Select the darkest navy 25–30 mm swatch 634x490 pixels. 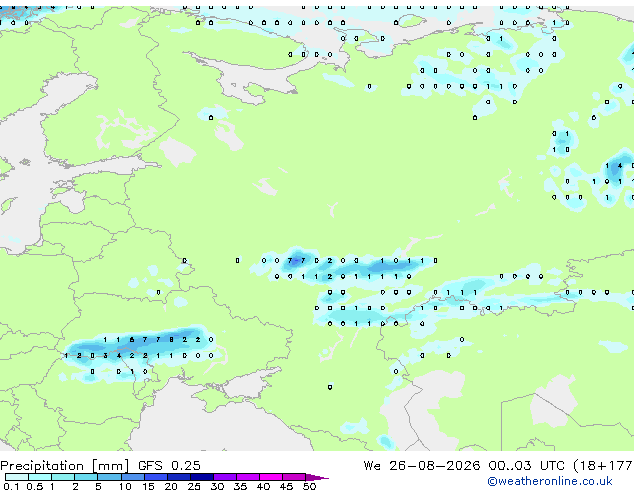[201, 477]
